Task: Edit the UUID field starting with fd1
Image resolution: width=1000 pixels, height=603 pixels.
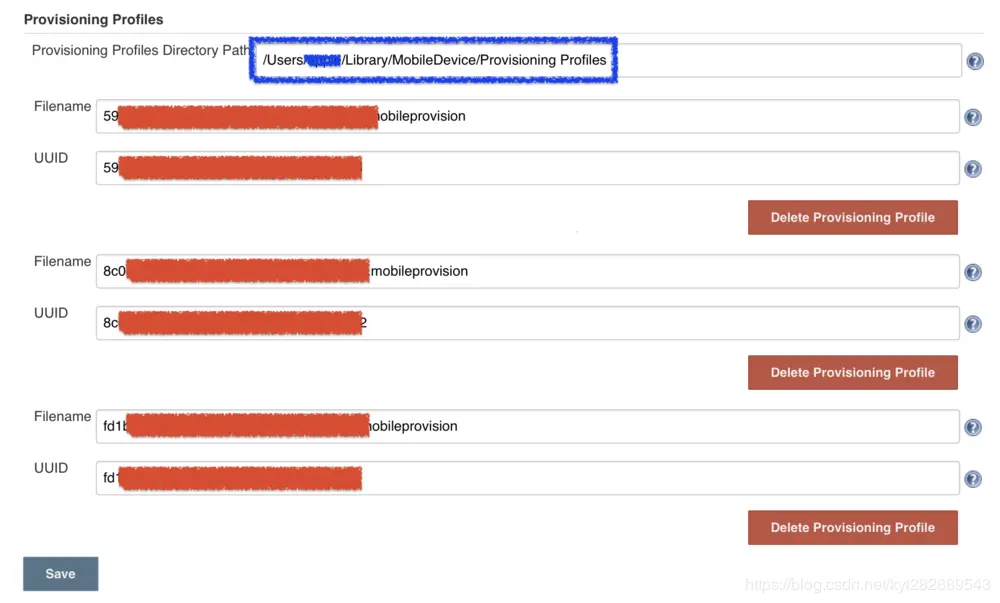Action: [x=527, y=478]
